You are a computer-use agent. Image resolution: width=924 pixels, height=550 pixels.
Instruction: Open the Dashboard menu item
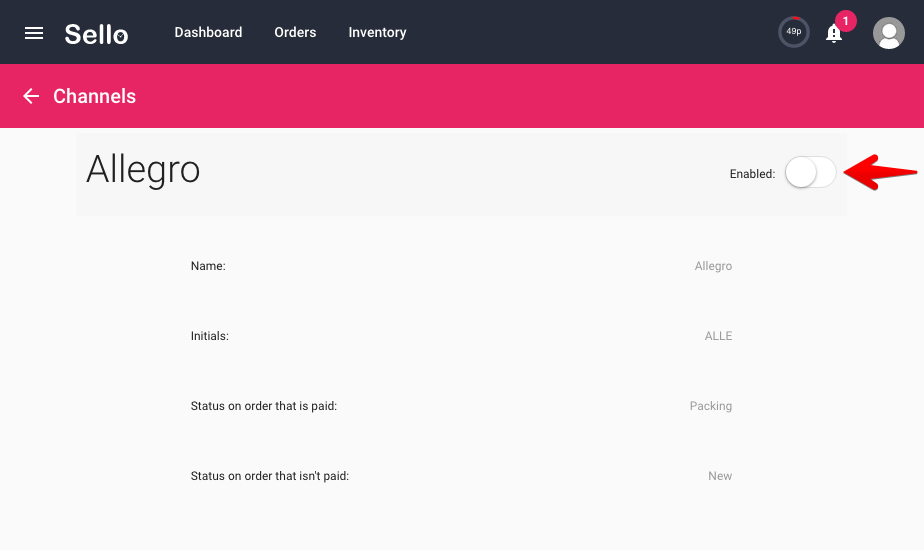208,32
